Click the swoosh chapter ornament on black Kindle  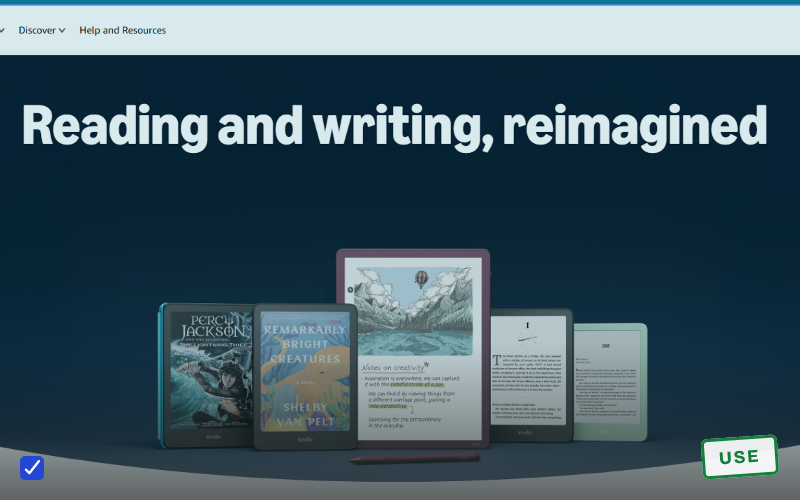[x=528, y=338]
